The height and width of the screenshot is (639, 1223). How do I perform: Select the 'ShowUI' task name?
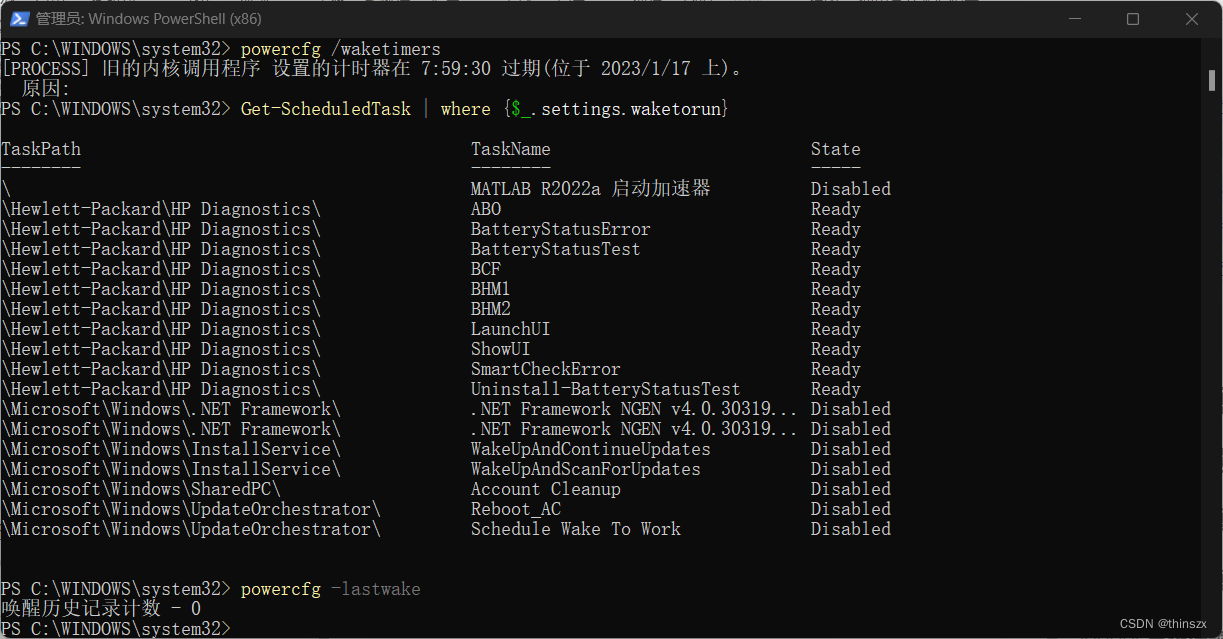point(501,349)
